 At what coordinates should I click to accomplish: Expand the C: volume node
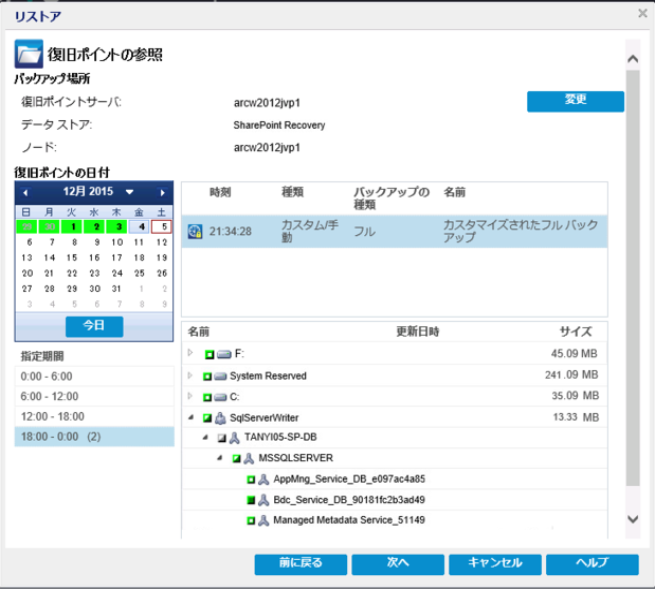[x=190, y=396]
